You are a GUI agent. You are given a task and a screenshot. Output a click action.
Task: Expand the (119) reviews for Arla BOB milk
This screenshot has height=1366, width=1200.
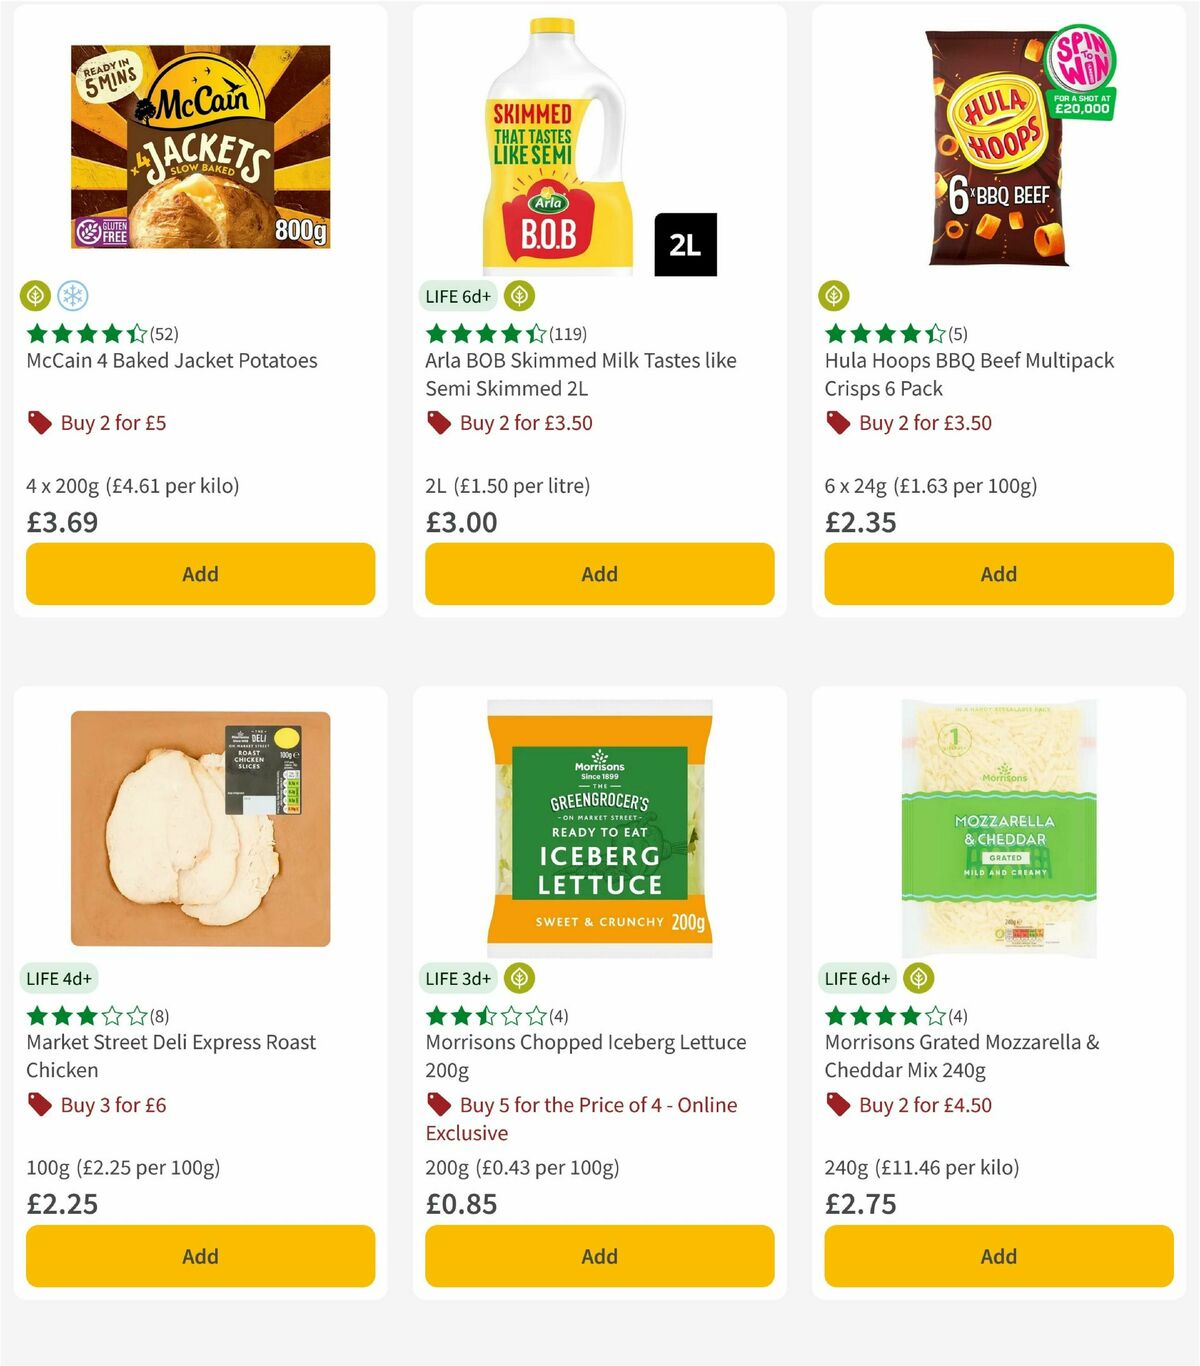click(x=568, y=334)
